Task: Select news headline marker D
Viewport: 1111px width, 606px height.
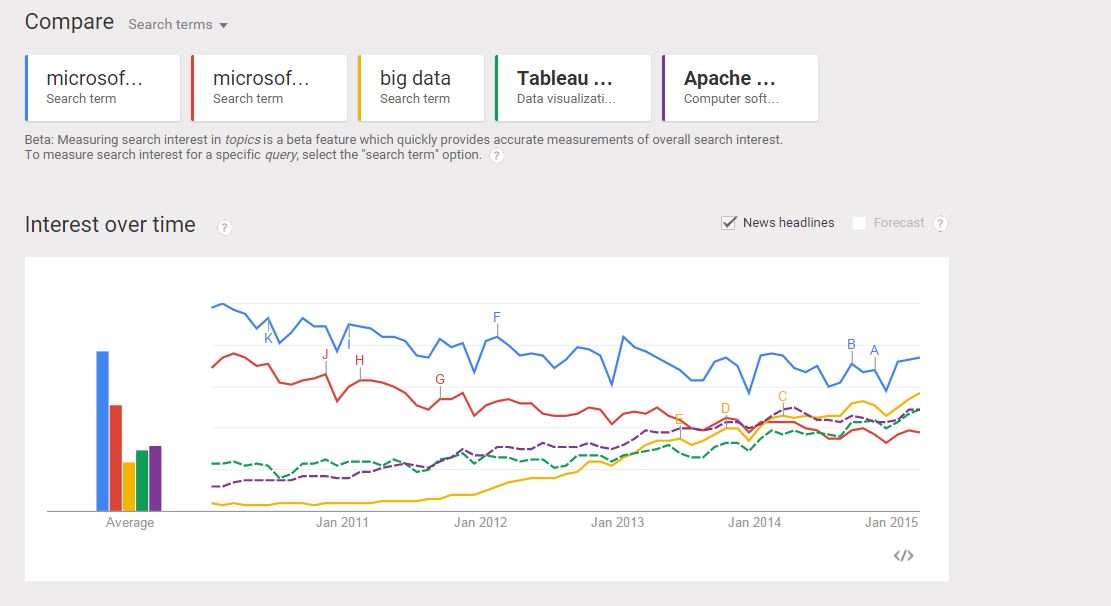Action: coord(725,408)
